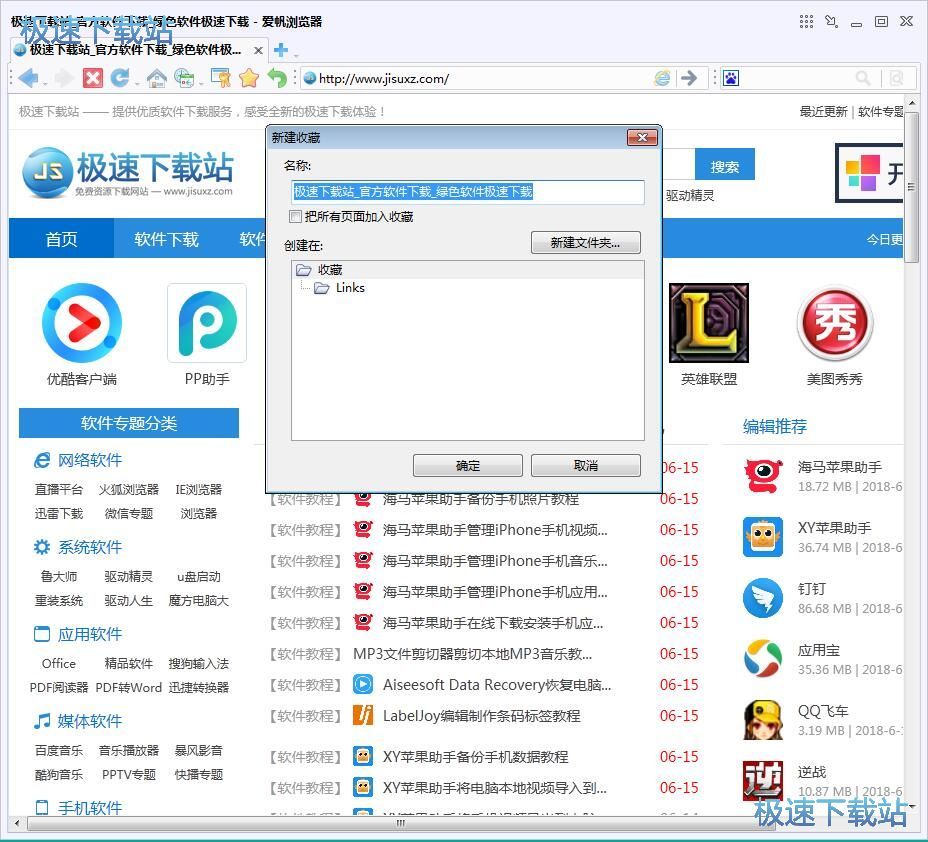Open a new tab with plus icon
This screenshot has height=842, width=928.
[x=281, y=50]
